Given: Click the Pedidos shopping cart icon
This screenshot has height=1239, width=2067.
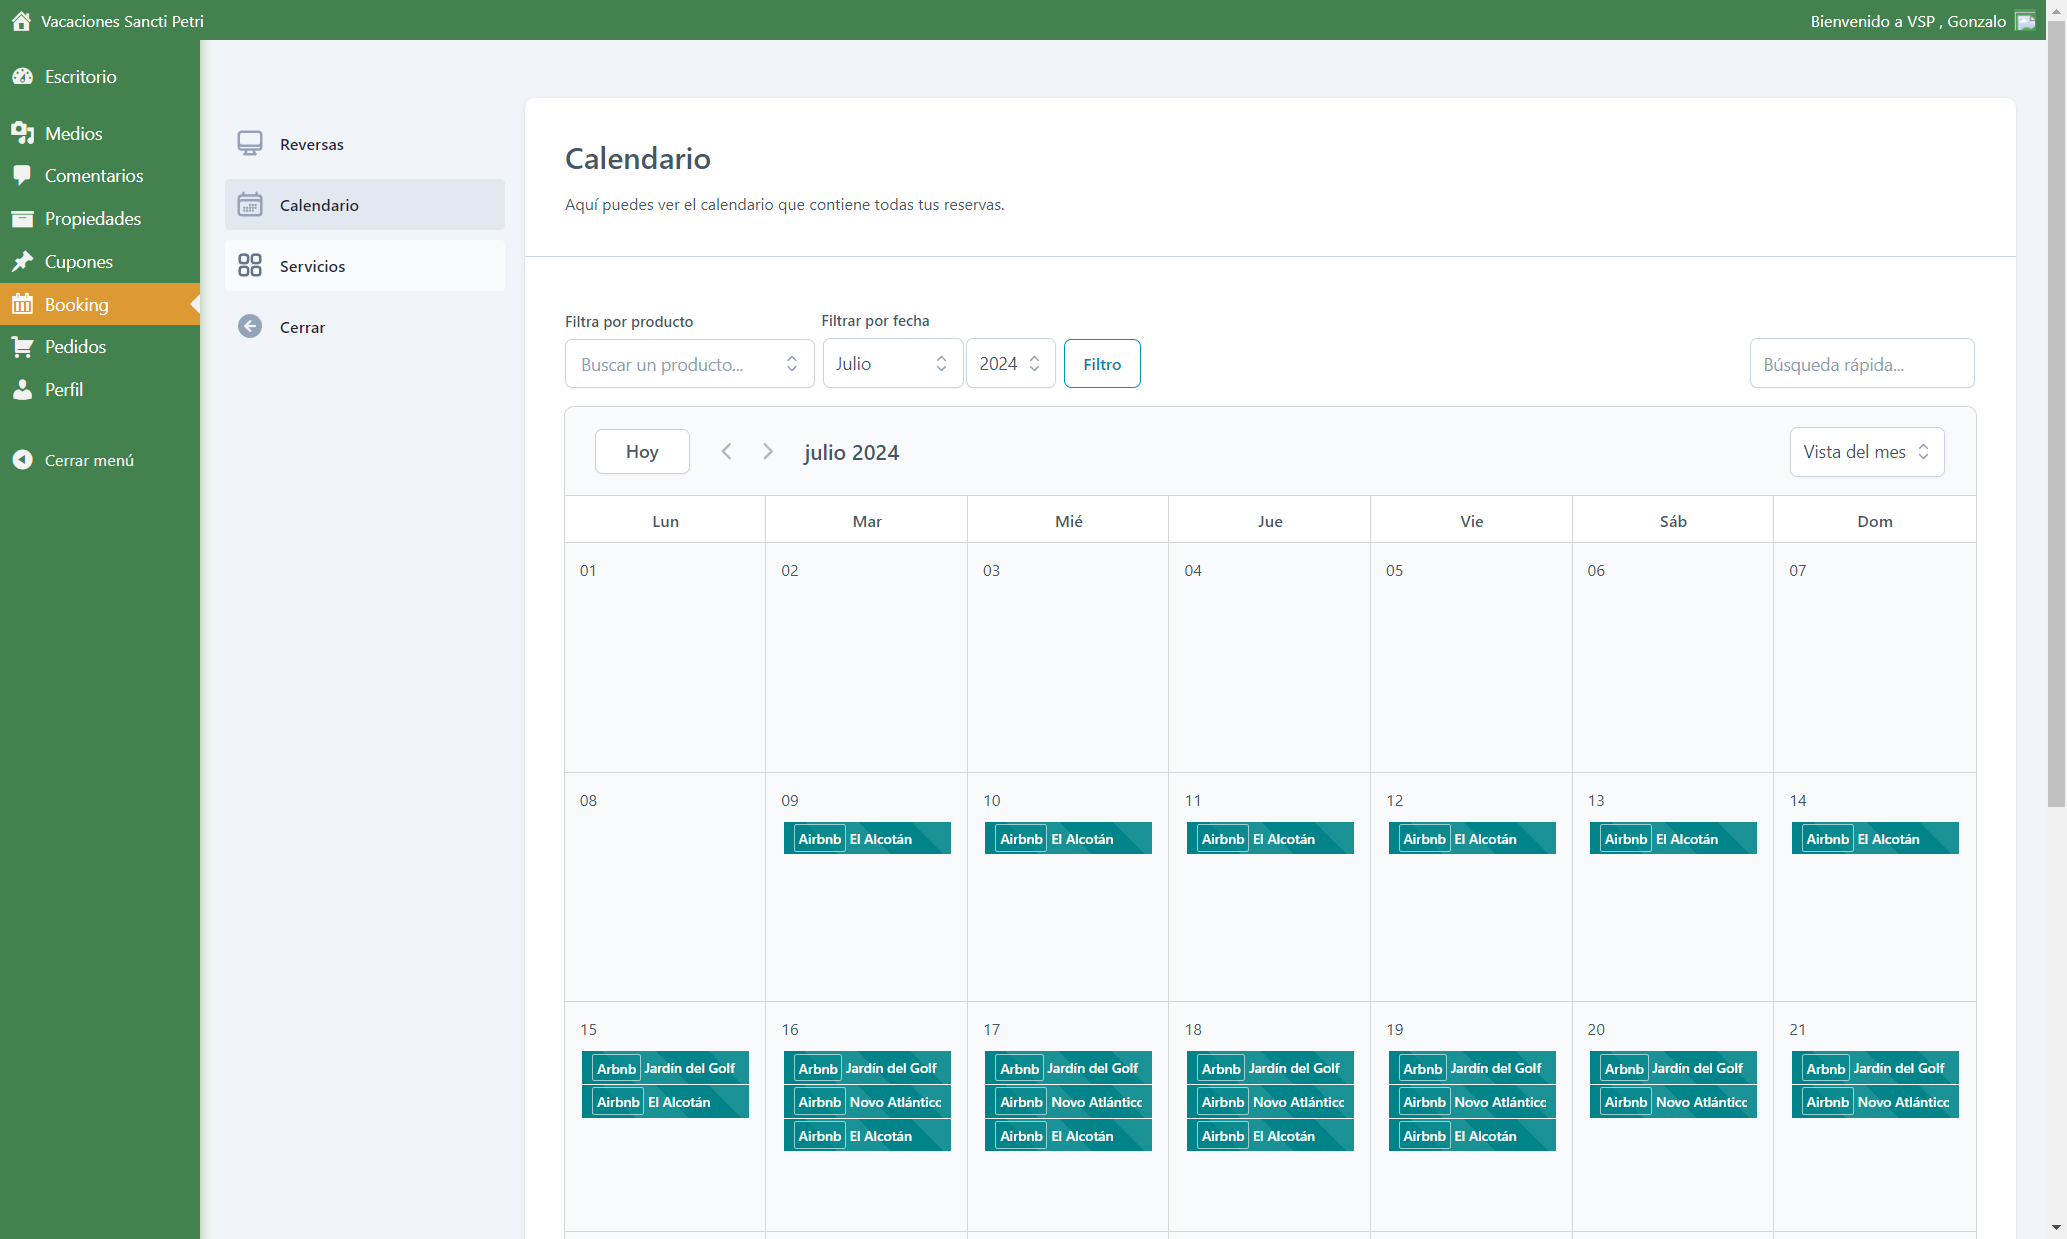Looking at the screenshot, I should [23, 347].
